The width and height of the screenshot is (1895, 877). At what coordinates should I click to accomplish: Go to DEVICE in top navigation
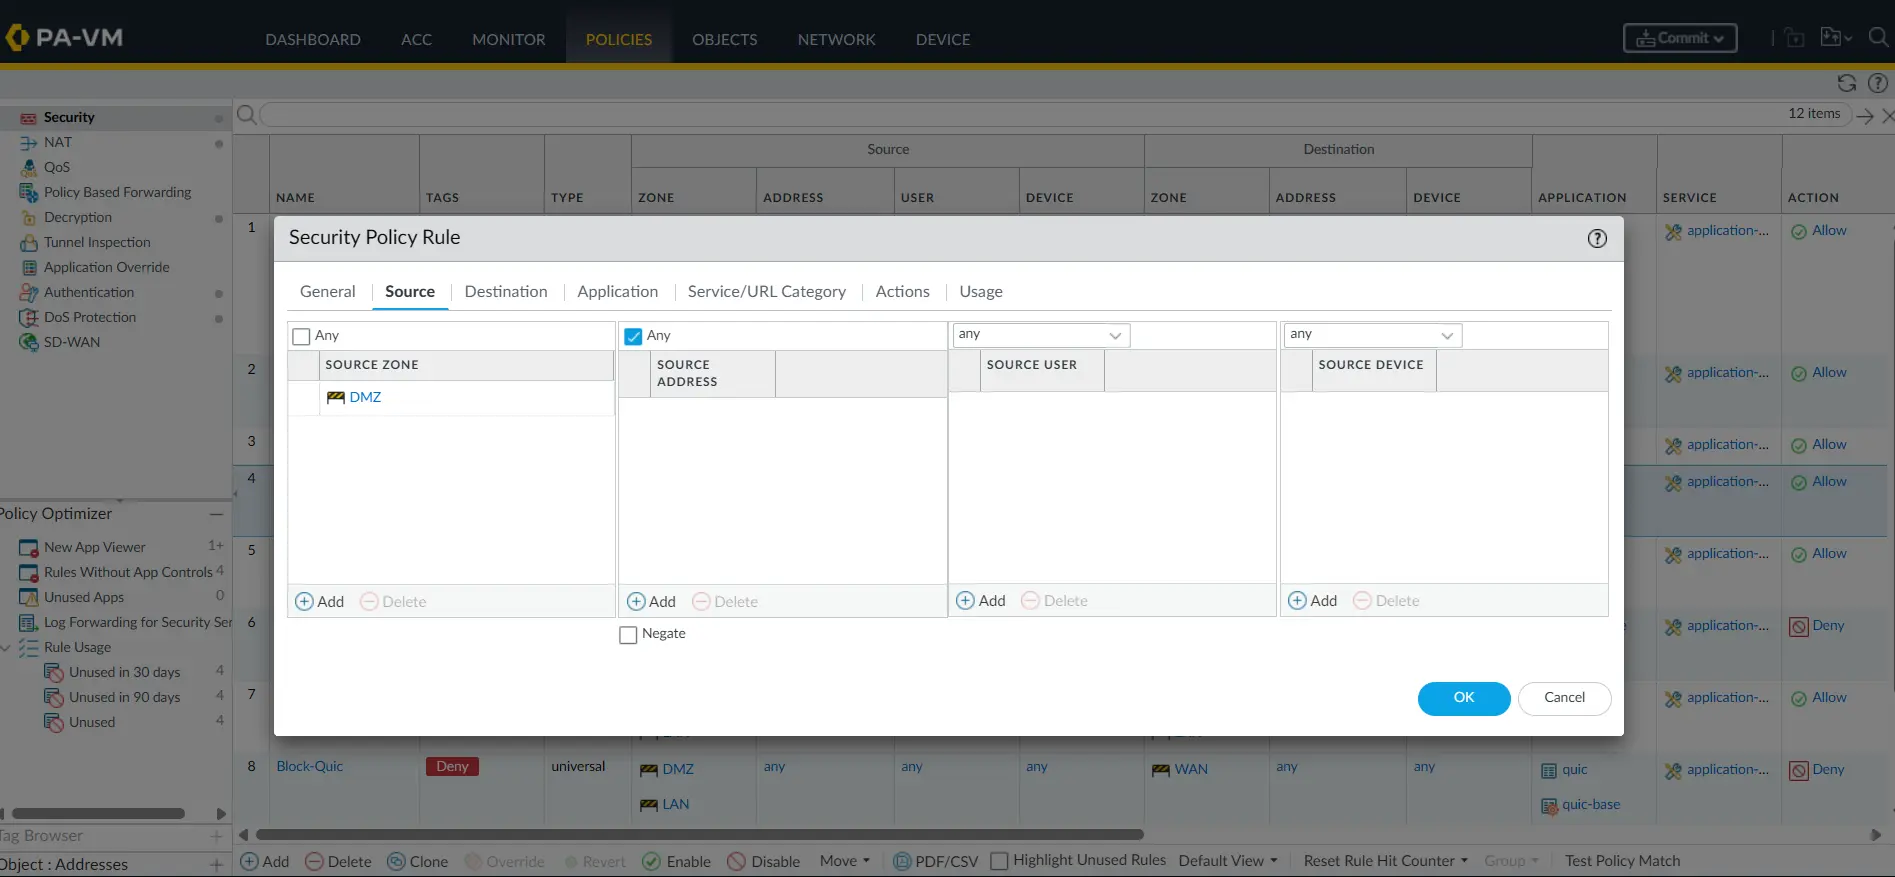[943, 39]
